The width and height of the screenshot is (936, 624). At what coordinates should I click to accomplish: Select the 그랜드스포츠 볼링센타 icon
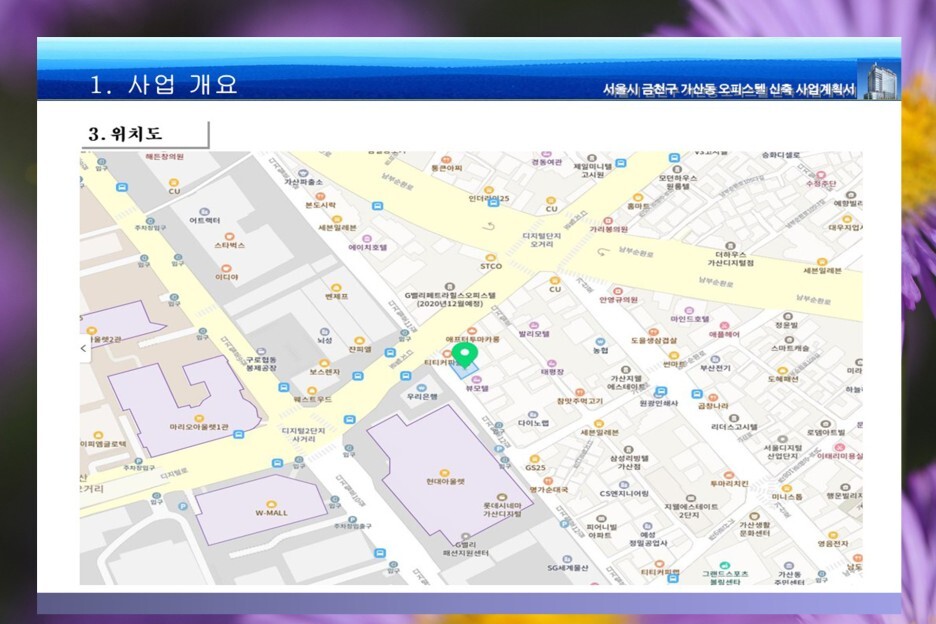coord(724,565)
